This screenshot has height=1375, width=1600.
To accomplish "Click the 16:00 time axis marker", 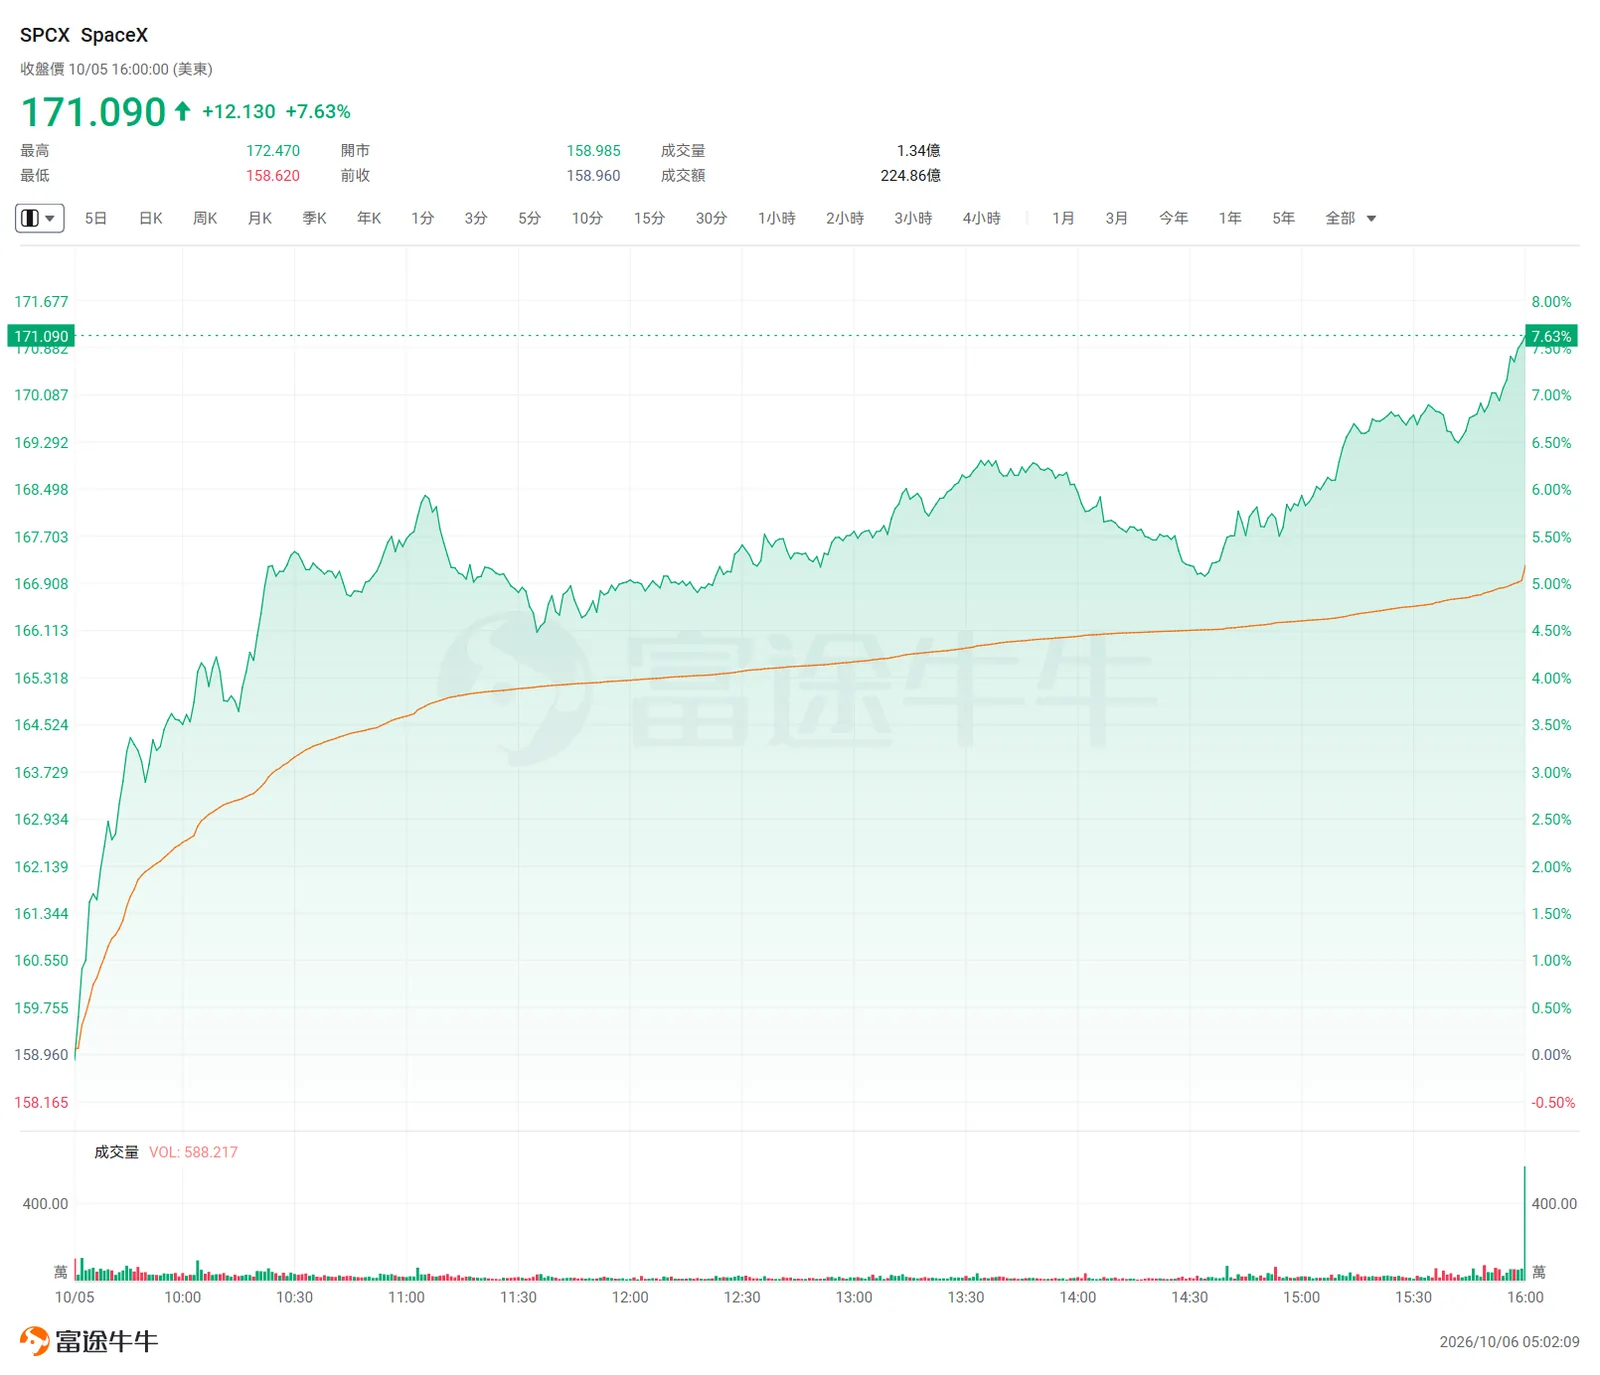I will click(x=1525, y=1297).
